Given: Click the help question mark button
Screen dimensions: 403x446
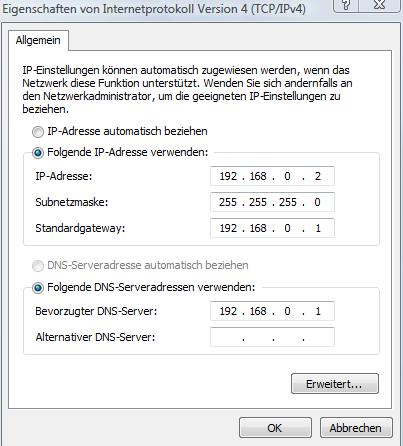Looking at the screenshot, I should coord(346,5).
